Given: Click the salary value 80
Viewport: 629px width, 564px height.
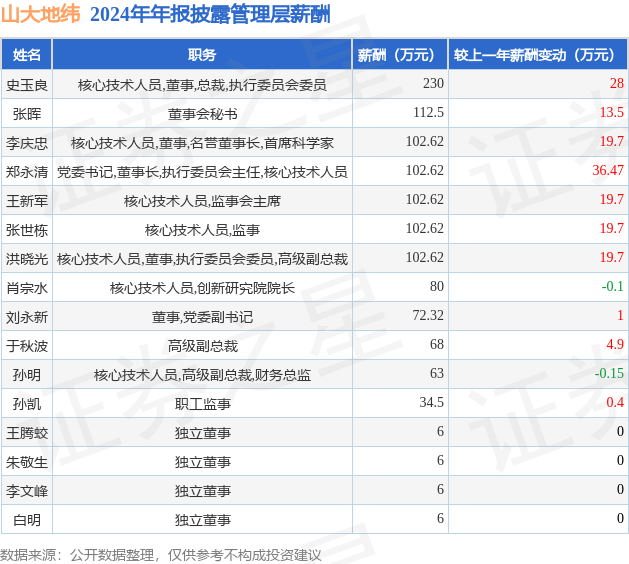Looking at the screenshot, I should pyautogui.click(x=437, y=286).
